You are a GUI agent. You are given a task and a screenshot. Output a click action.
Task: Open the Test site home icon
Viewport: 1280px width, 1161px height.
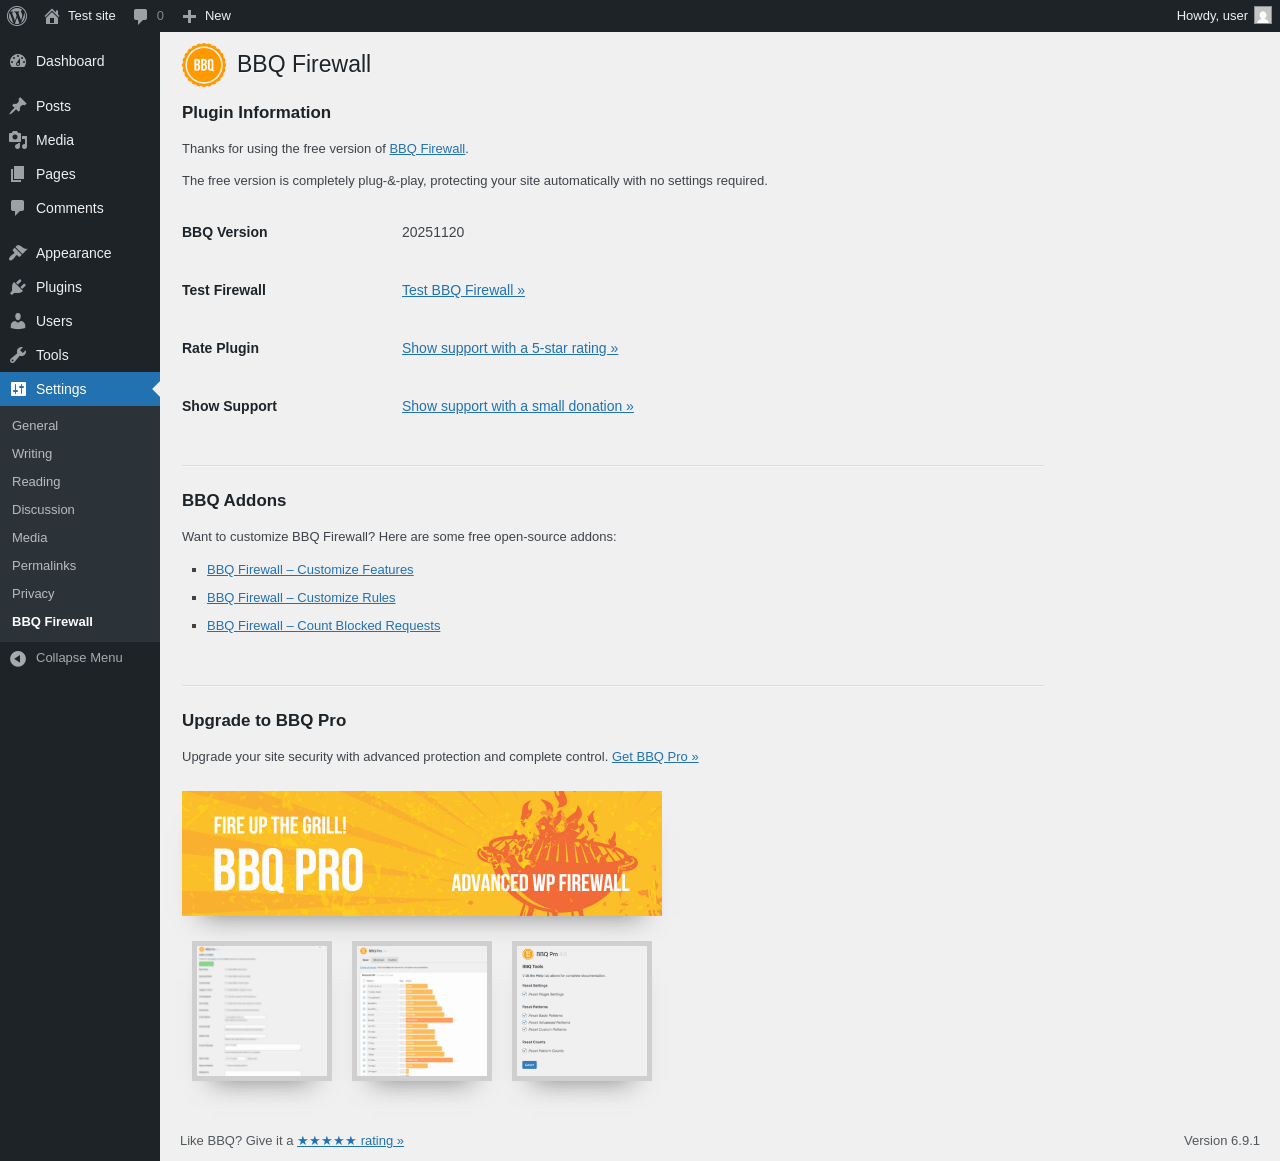pyautogui.click(x=52, y=16)
